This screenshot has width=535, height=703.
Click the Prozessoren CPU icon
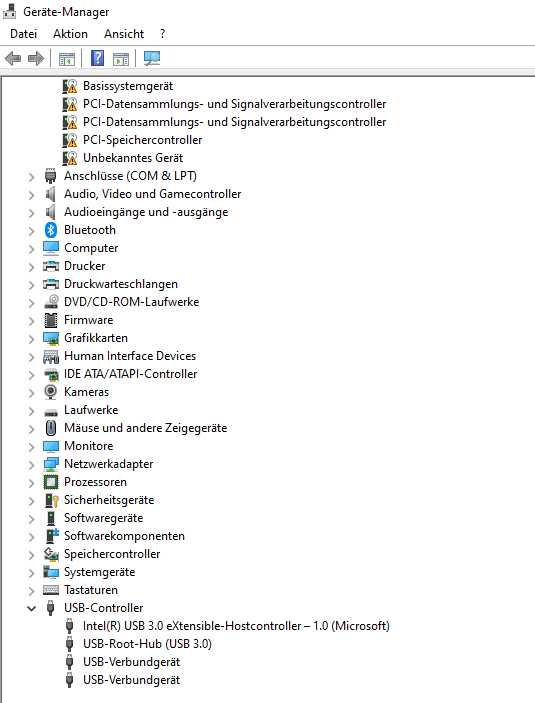point(51,482)
